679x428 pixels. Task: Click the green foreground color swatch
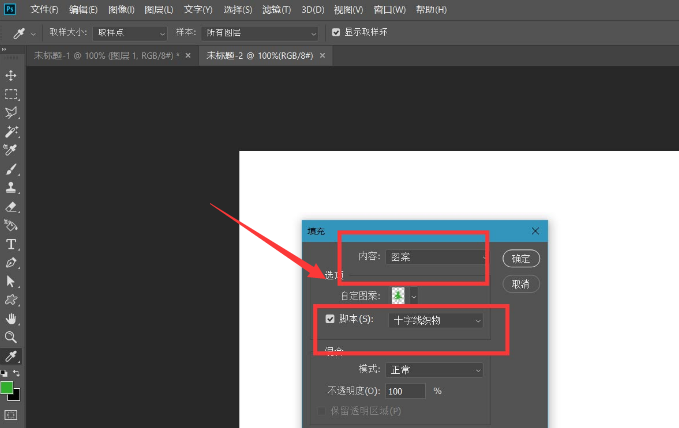click(x=6, y=387)
